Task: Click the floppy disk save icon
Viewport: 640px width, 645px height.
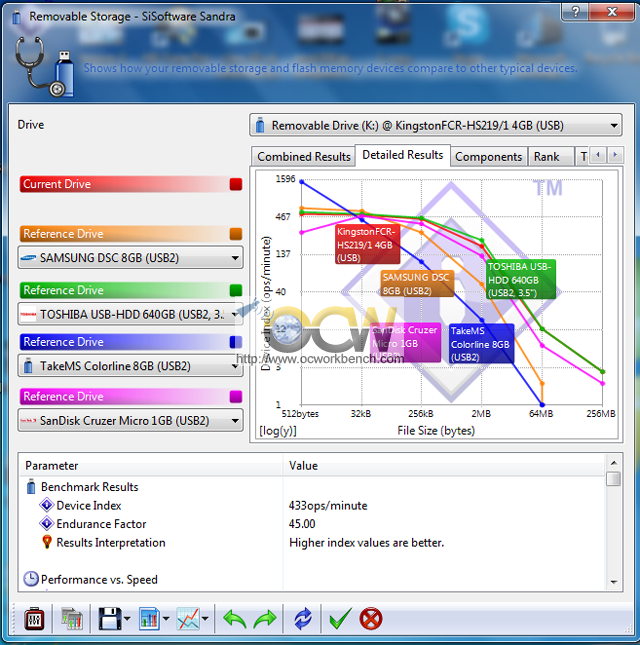Action: [x=109, y=619]
